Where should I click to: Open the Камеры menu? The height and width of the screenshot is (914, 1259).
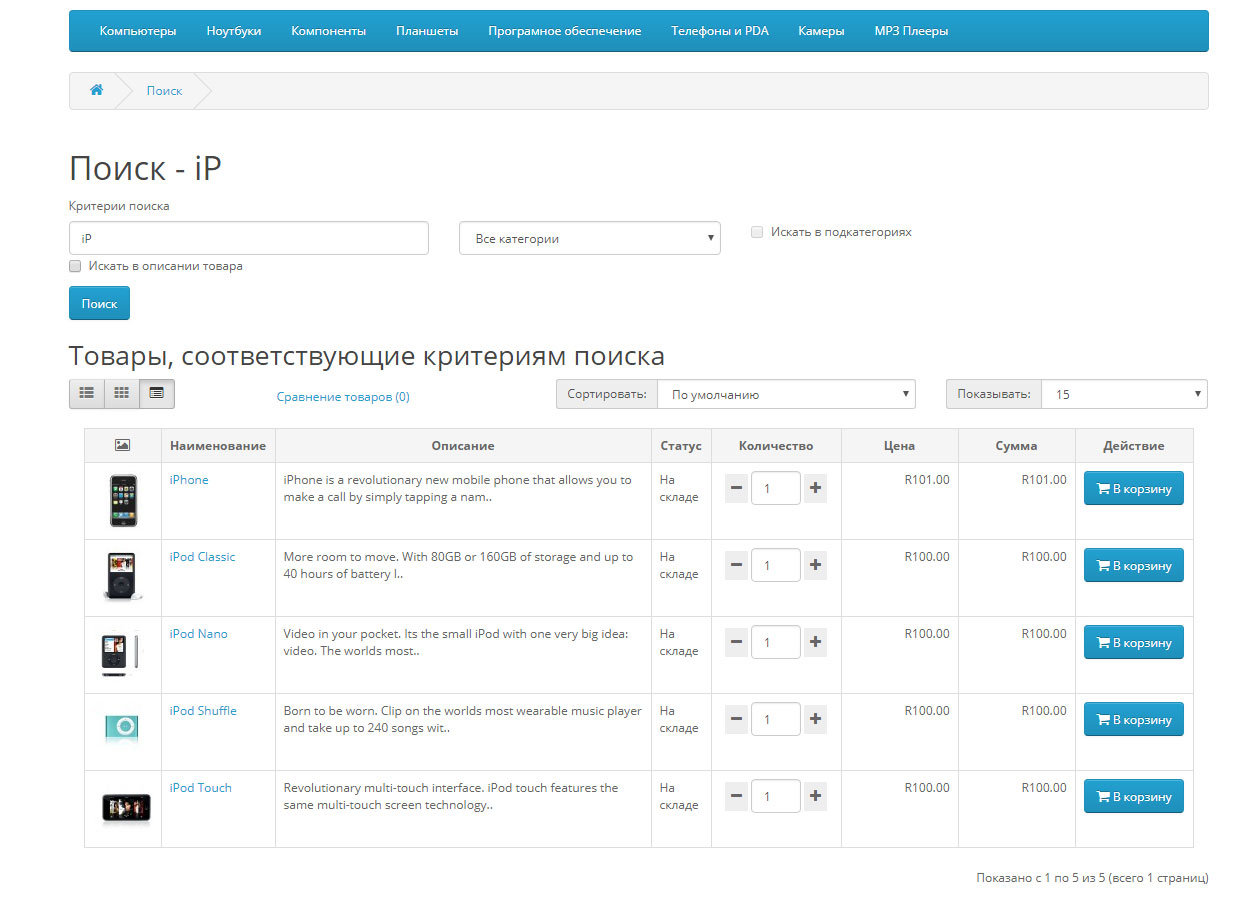pos(821,31)
